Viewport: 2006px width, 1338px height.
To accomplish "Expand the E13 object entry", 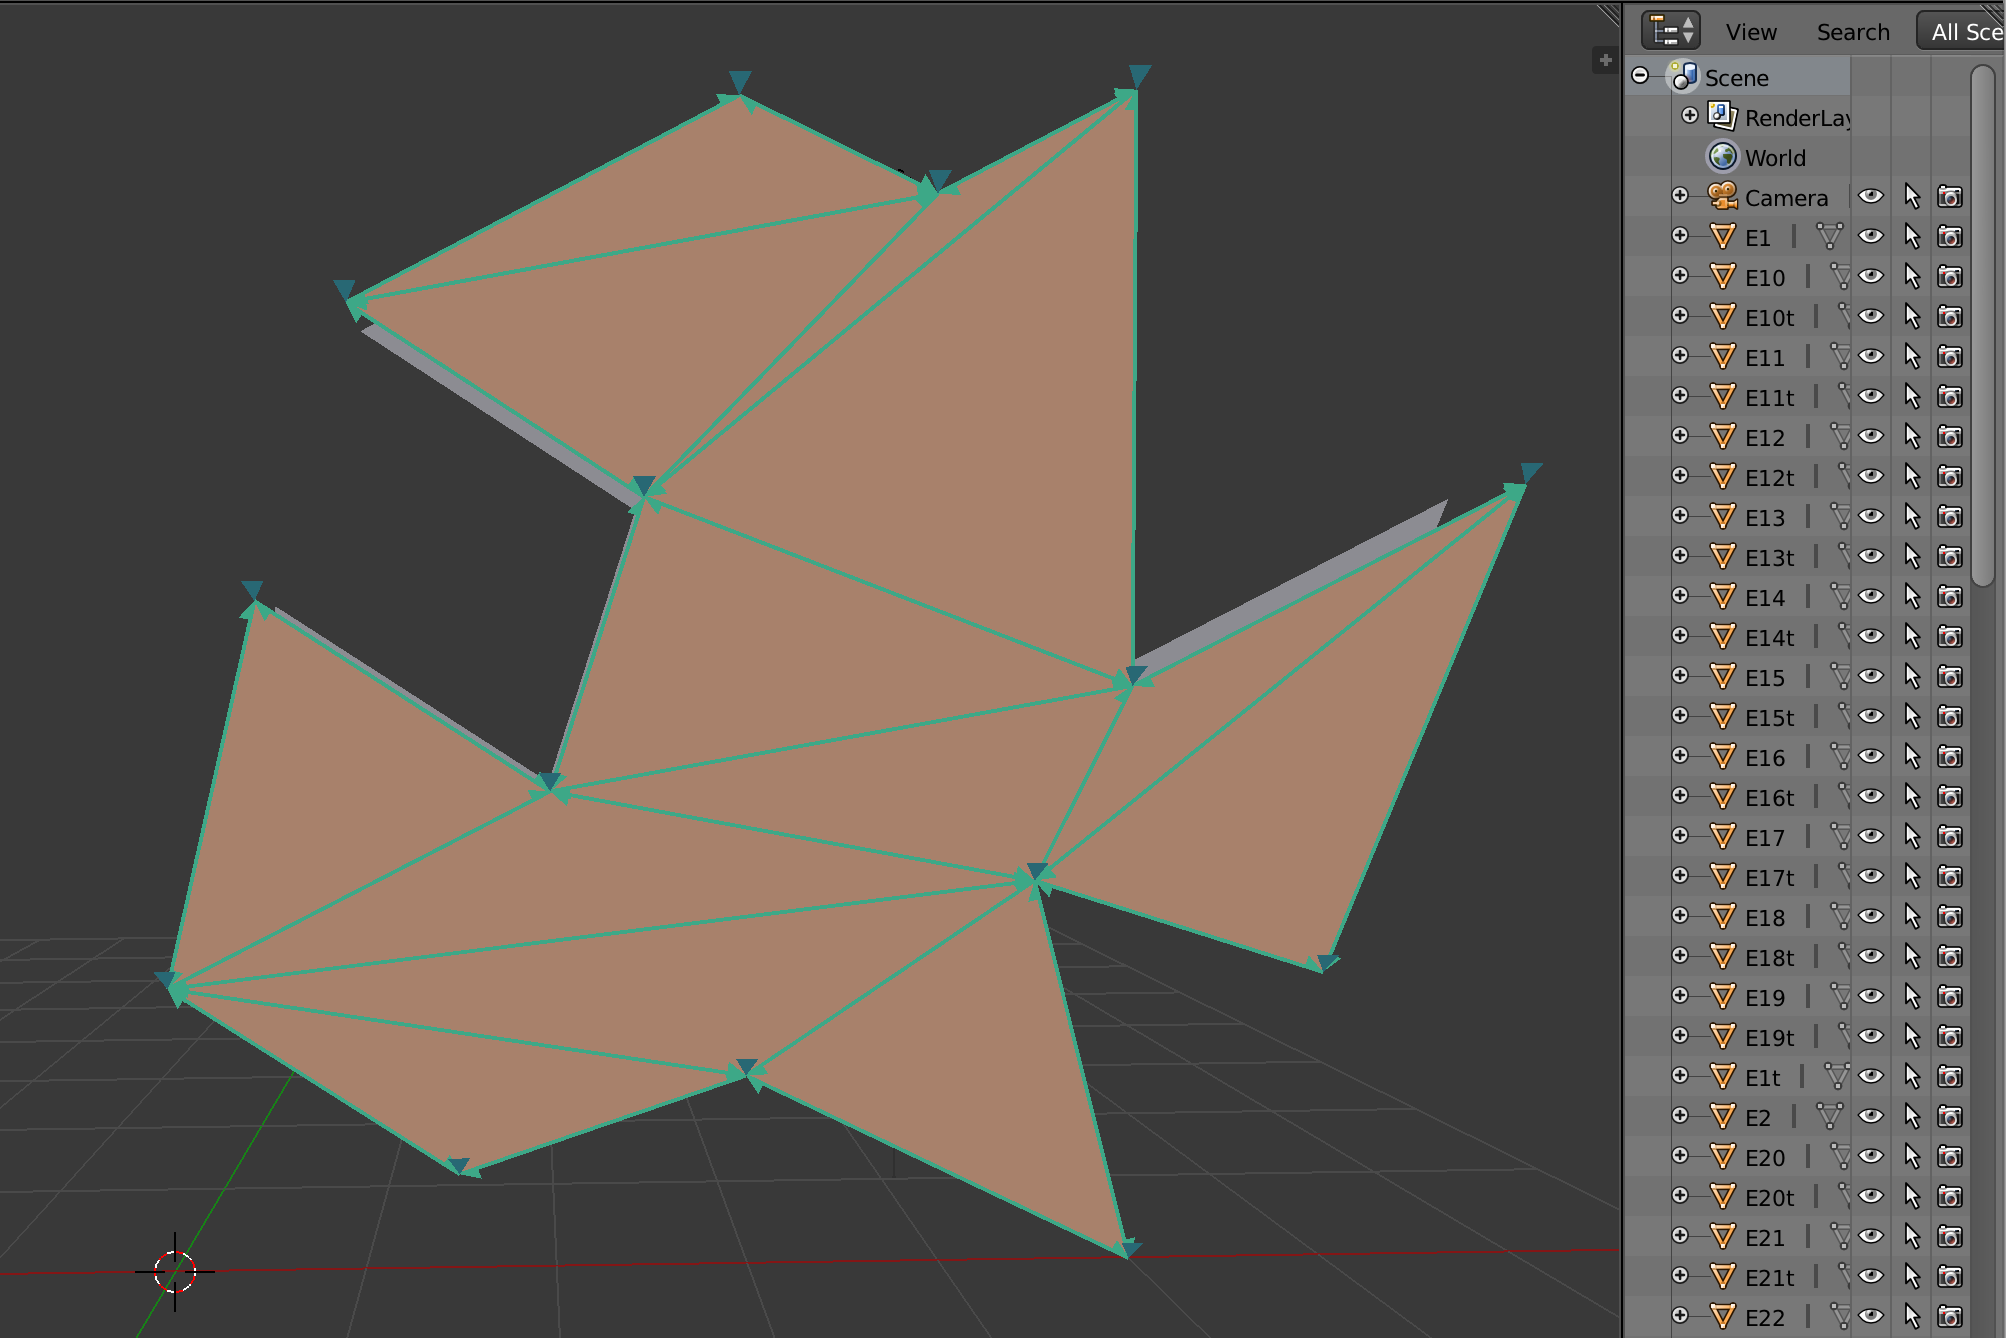I will [x=1680, y=516].
